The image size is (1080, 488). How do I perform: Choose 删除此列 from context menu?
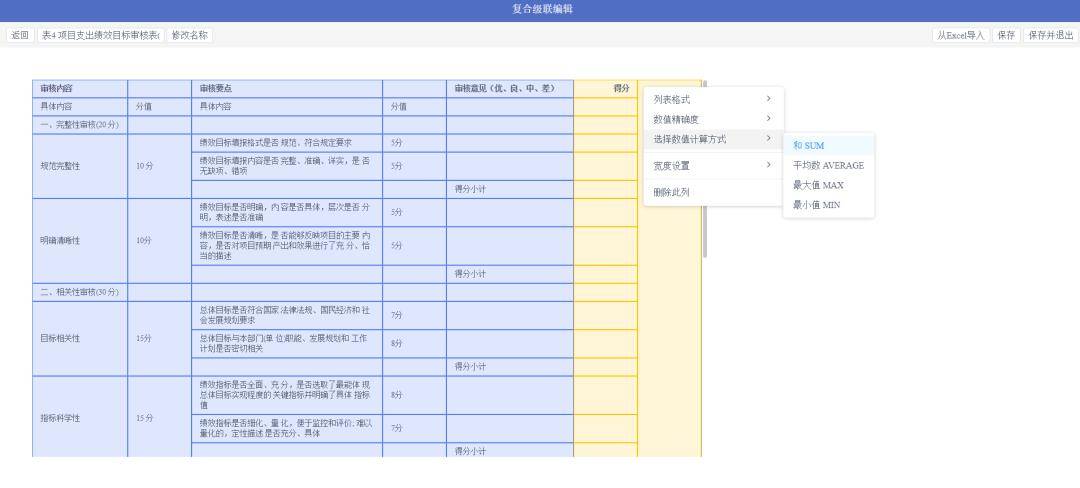coord(713,192)
